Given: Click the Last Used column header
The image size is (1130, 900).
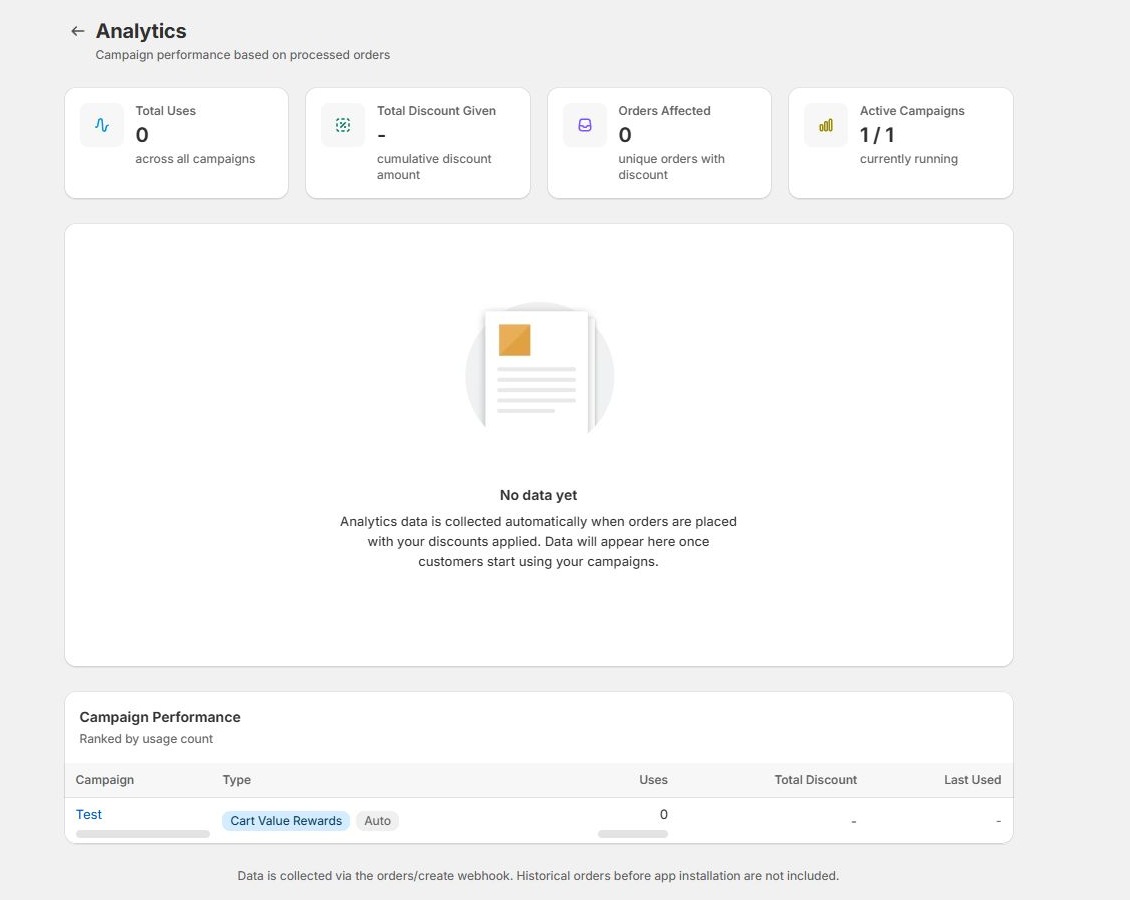Looking at the screenshot, I should tap(972, 780).
